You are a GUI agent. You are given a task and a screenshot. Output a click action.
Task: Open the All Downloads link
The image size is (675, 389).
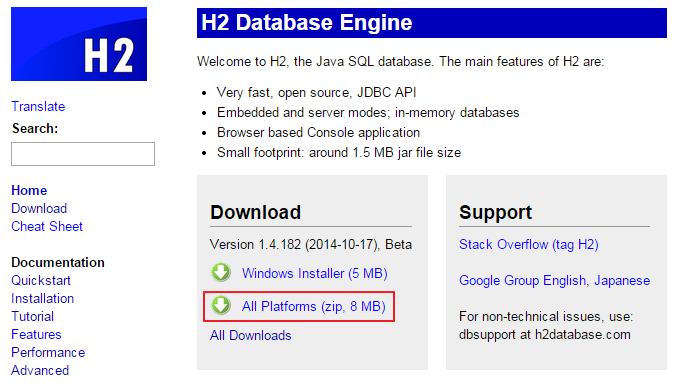(251, 335)
